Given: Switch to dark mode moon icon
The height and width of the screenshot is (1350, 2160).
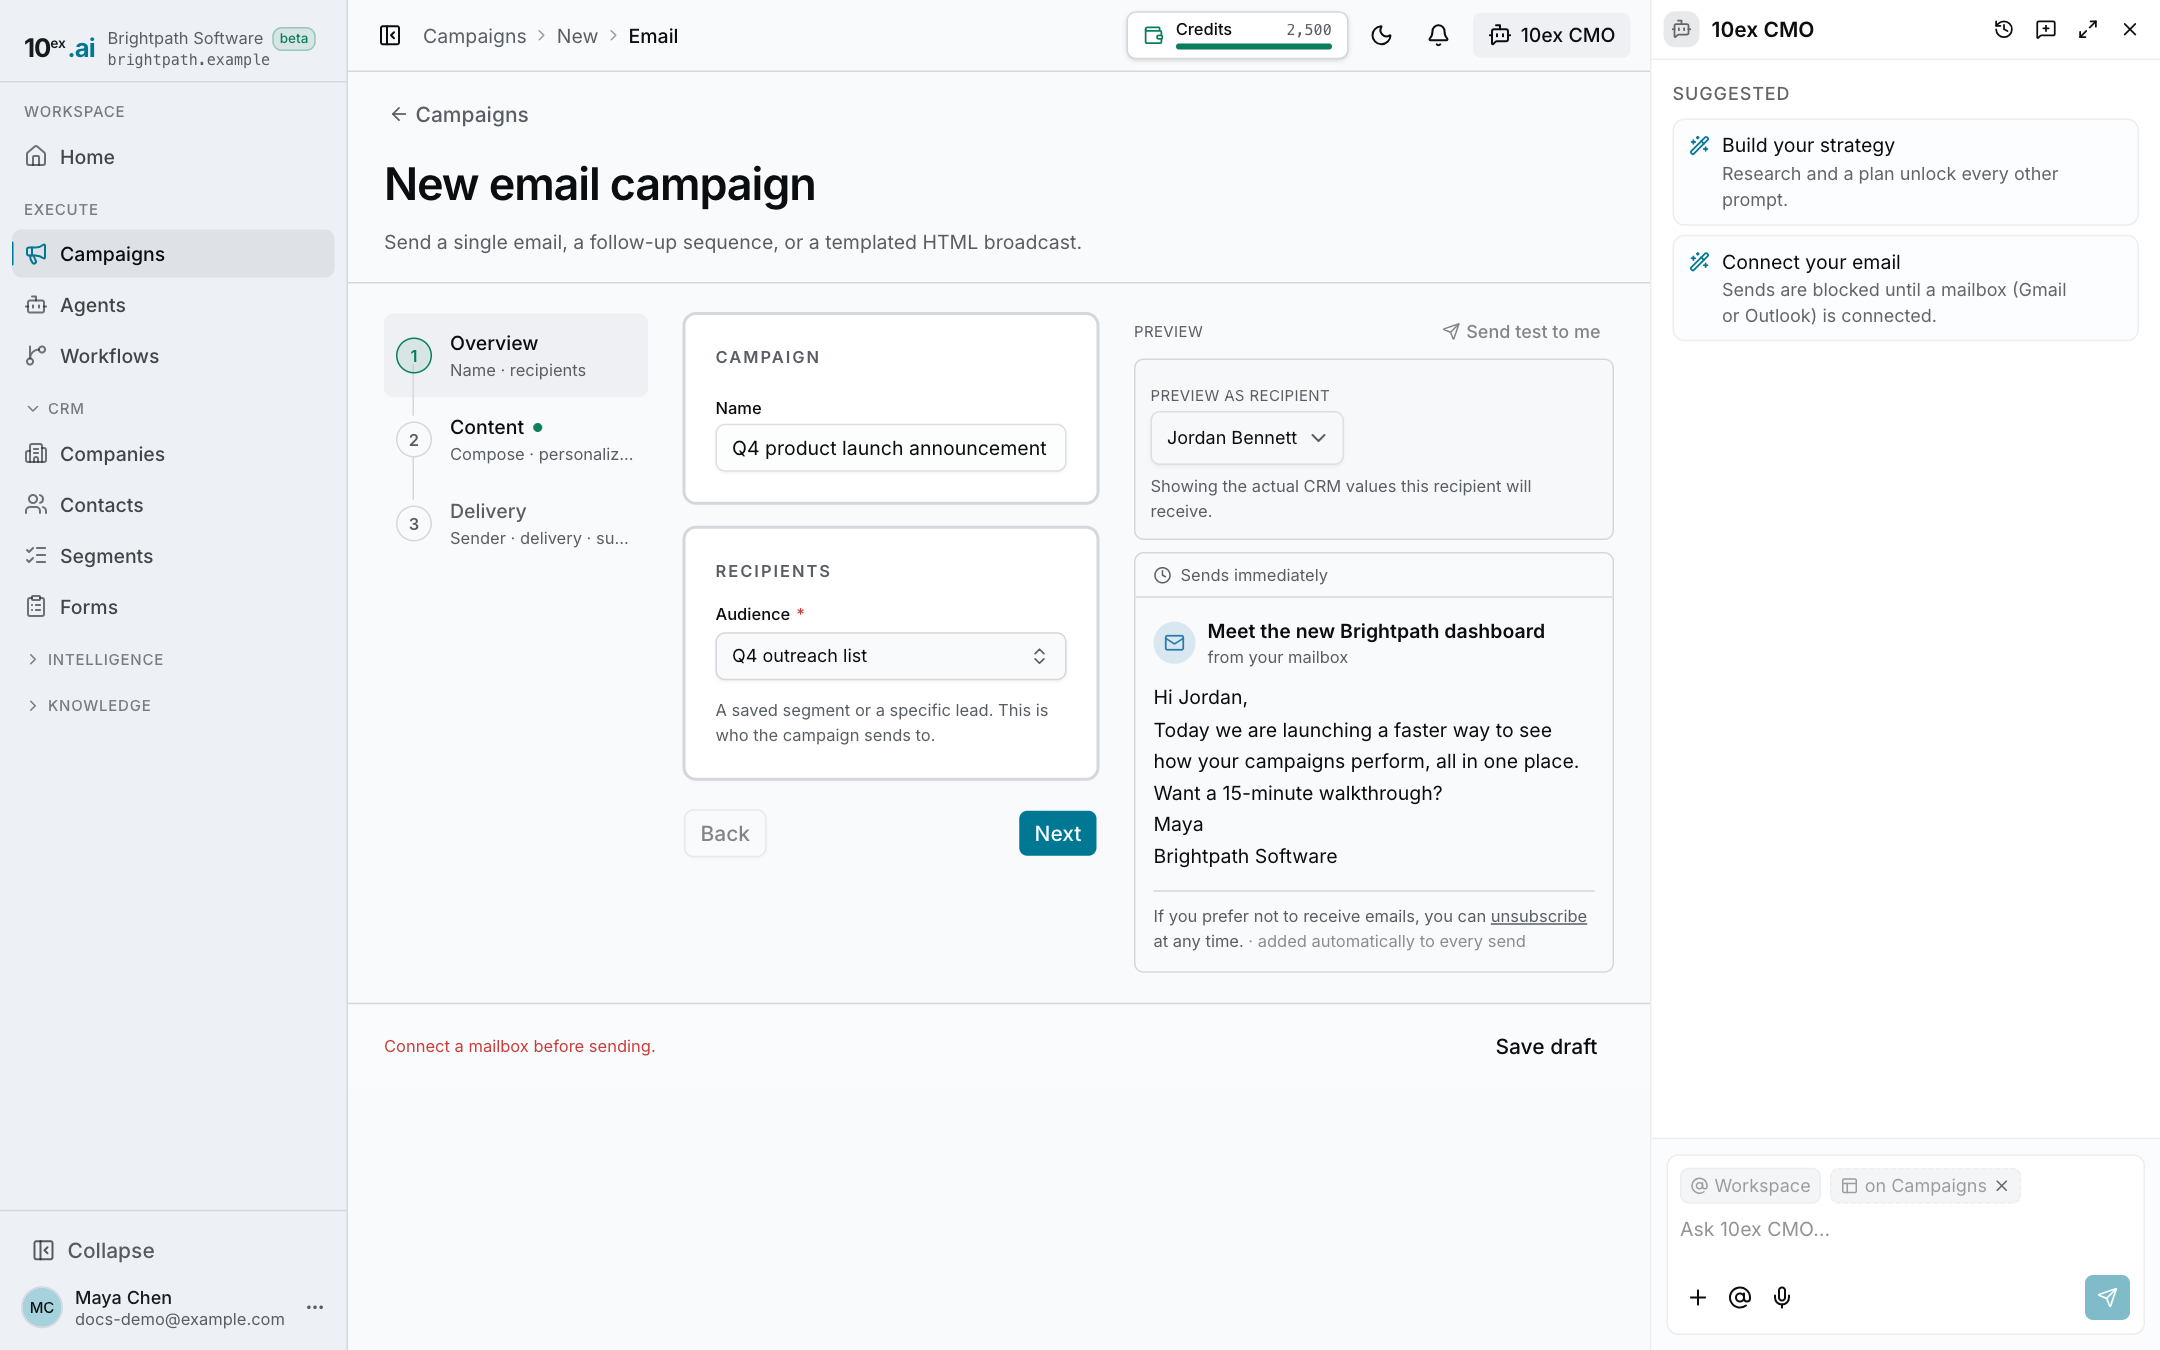Looking at the screenshot, I should coord(1381,36).
